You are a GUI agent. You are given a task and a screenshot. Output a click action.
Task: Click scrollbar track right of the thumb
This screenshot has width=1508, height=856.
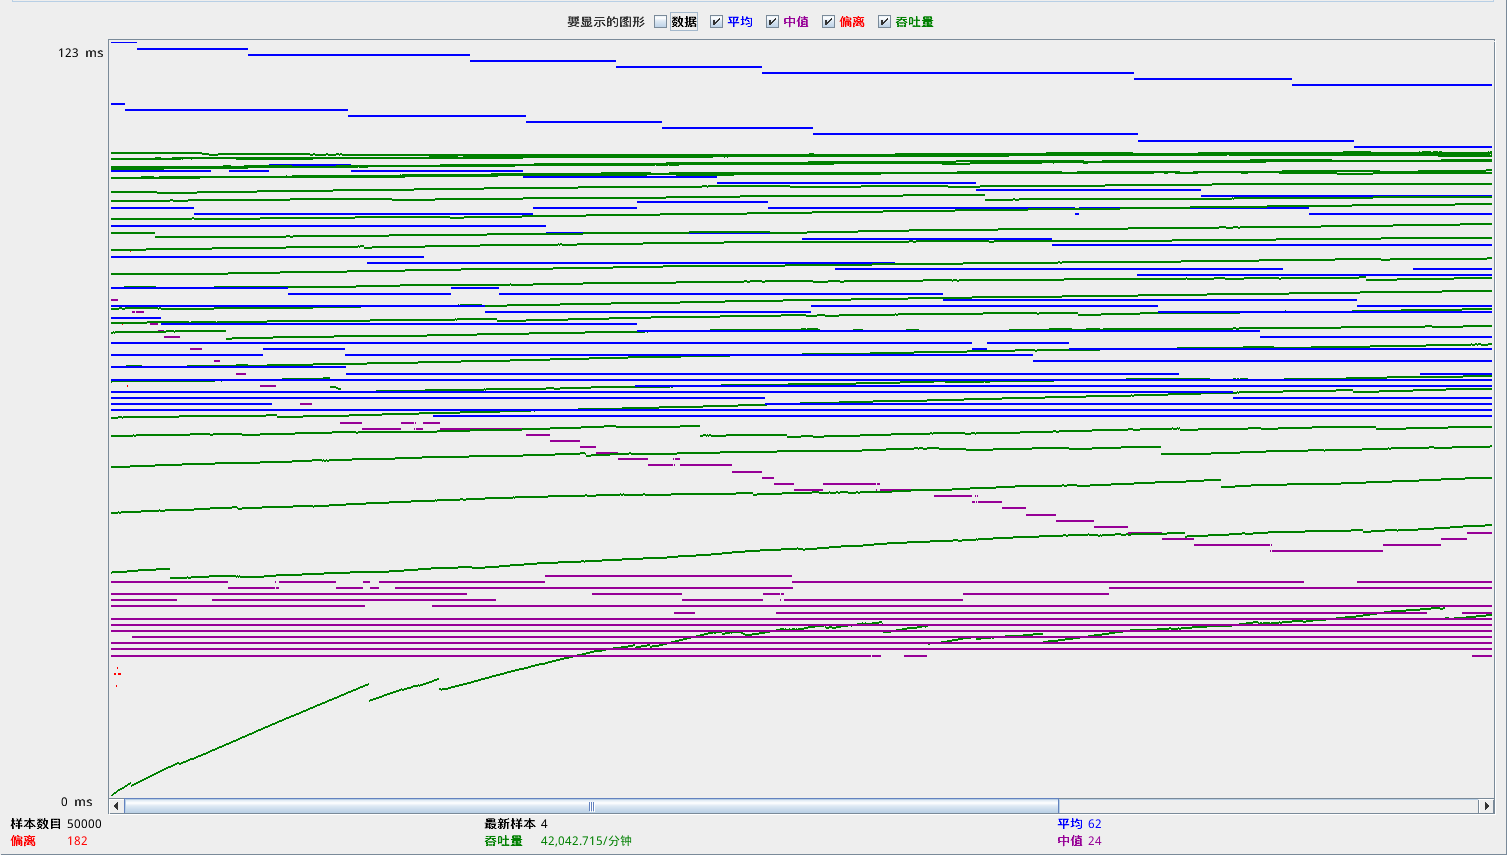tap(1268, 806)
